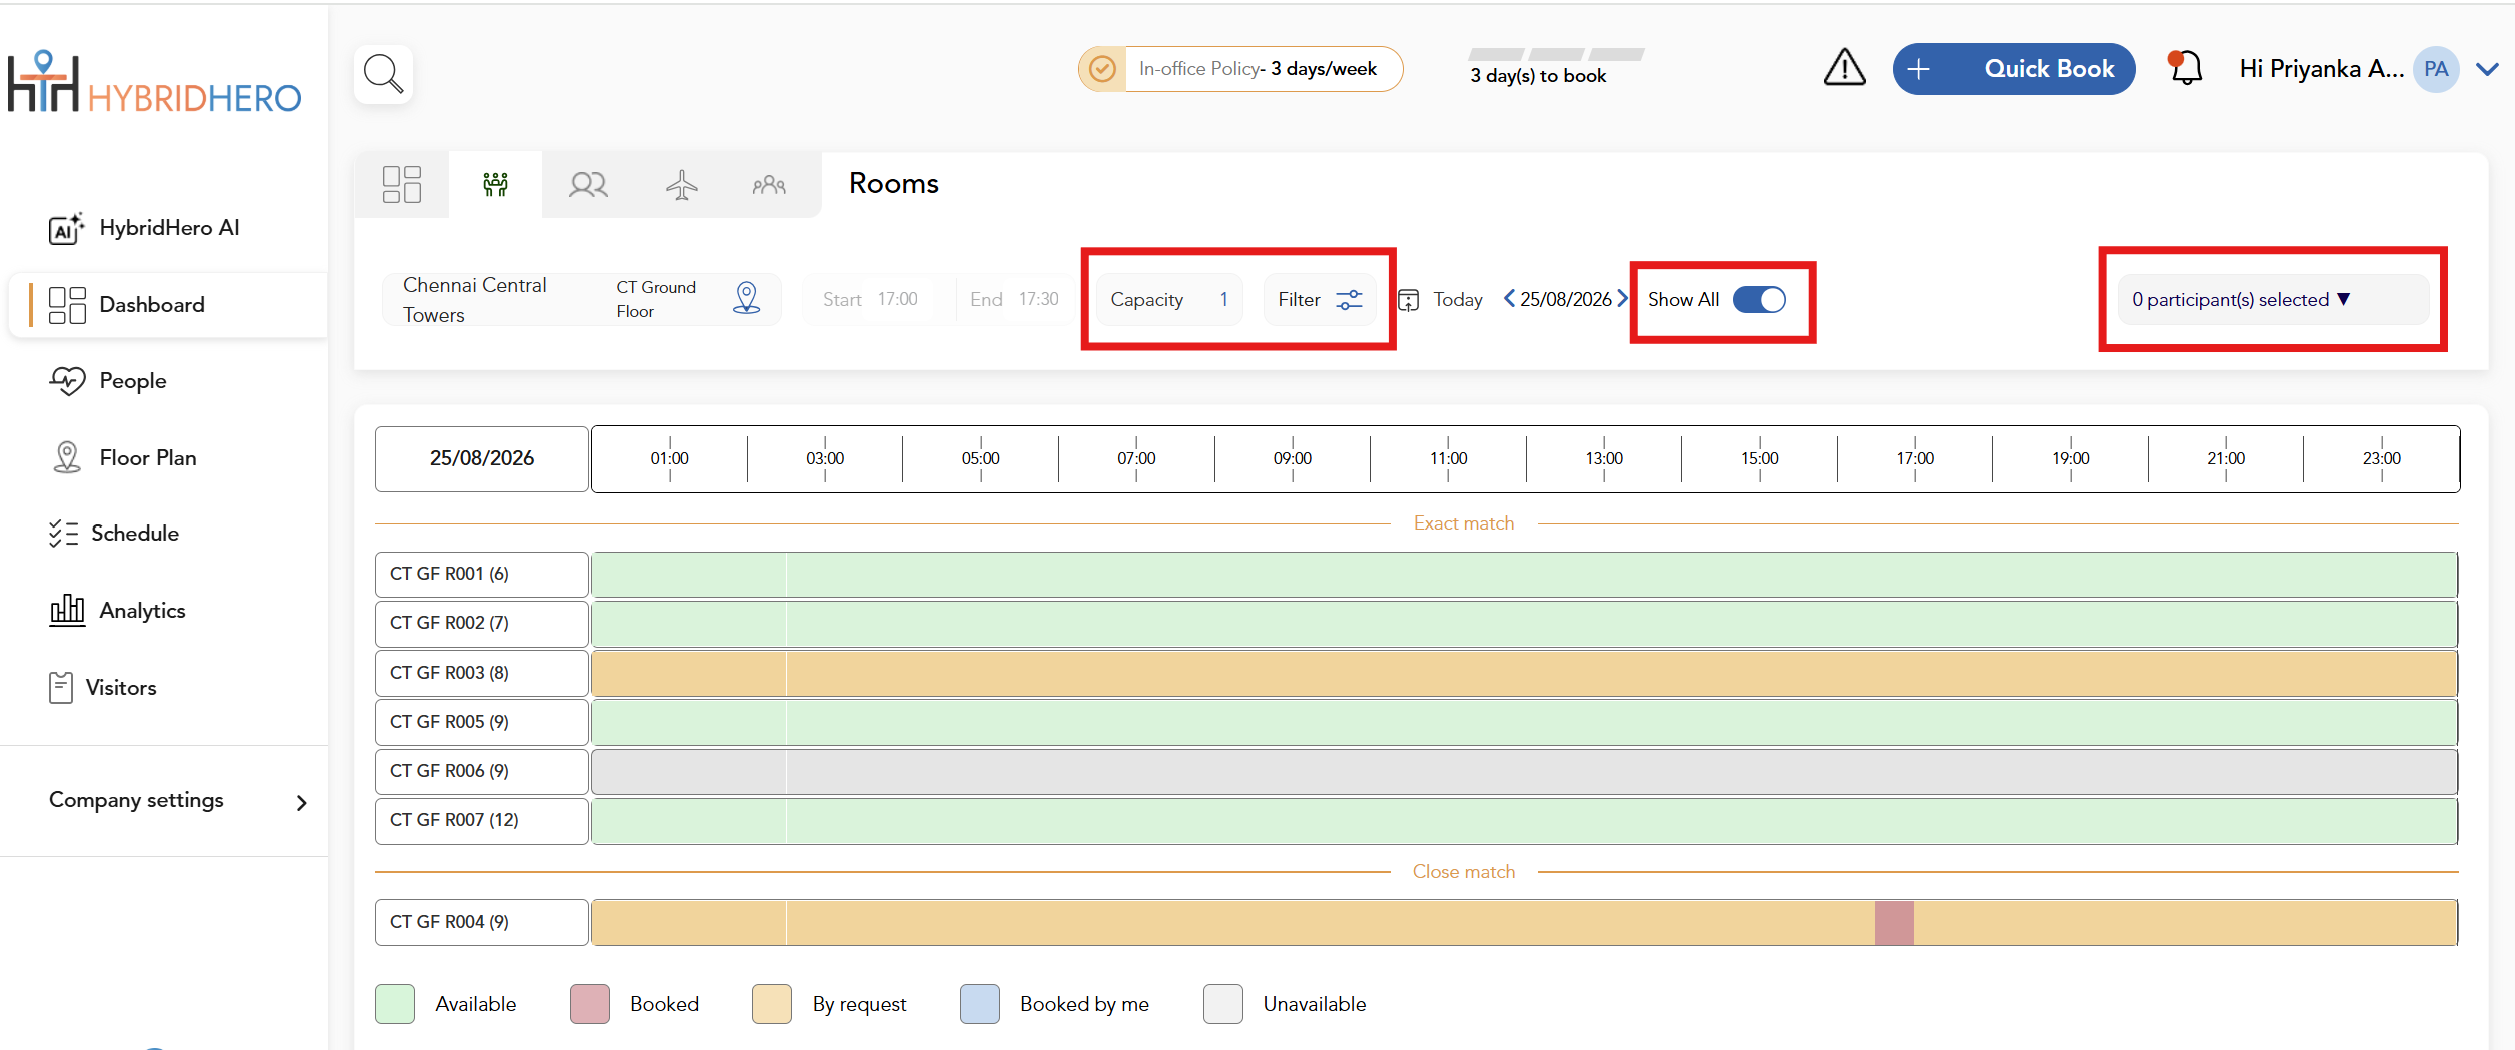Select room CT GF R006 (9)
This screenshot has height=1050, width=2515.
tap(482, 771)
